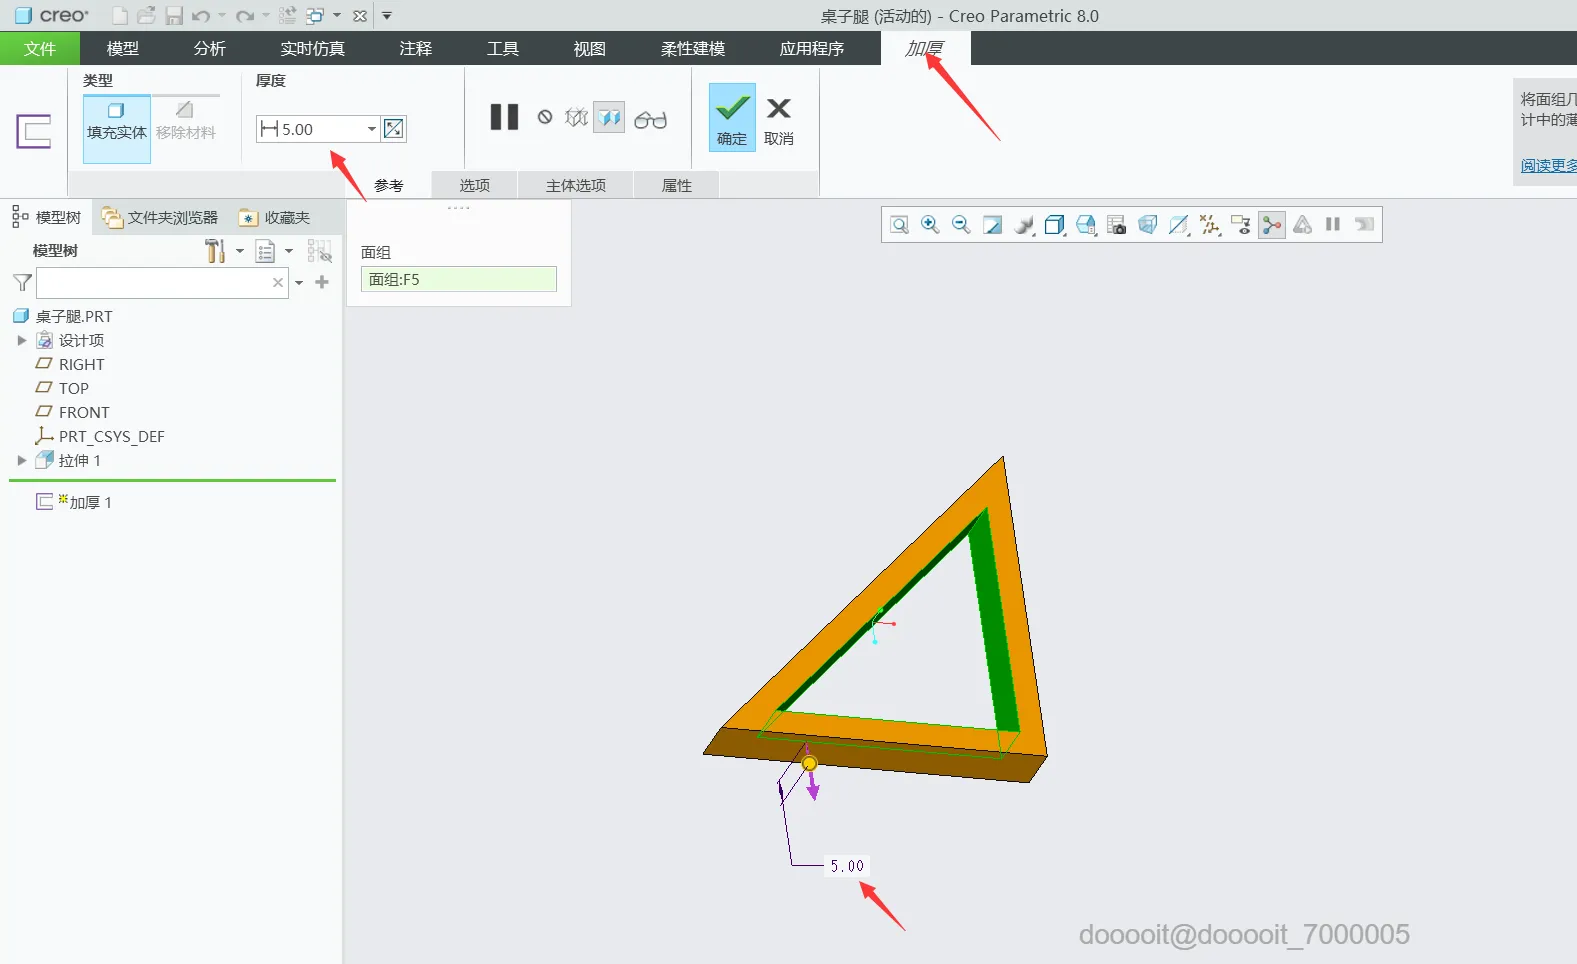The height and width of the screenshot is (964, 1577).
Task: Click the Zoom Out magnifier icon
Action: [961, 225]
